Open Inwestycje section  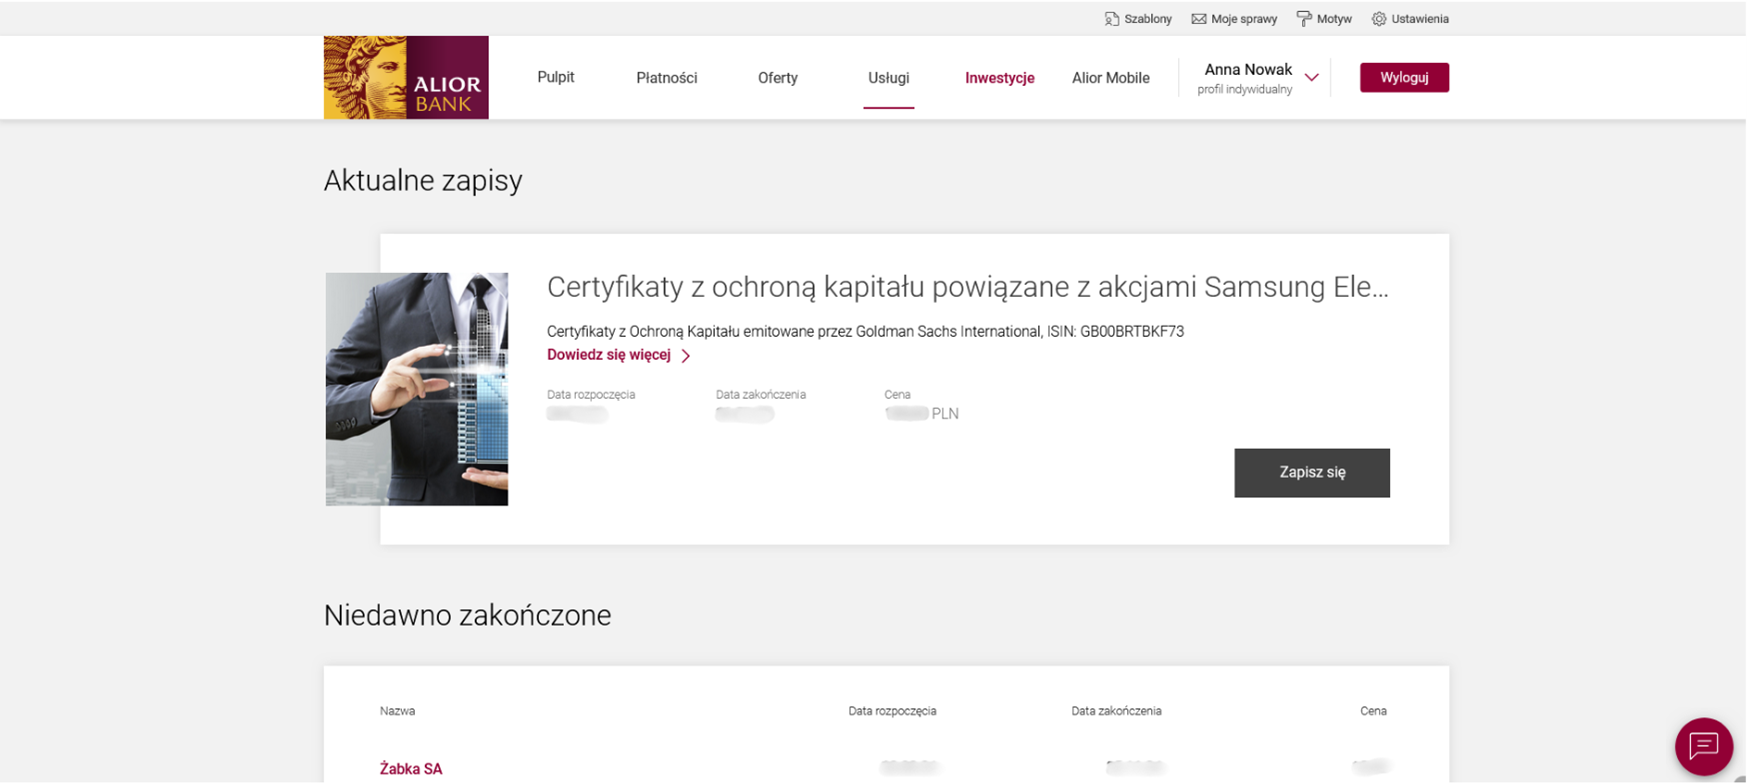pos(1000,78)
